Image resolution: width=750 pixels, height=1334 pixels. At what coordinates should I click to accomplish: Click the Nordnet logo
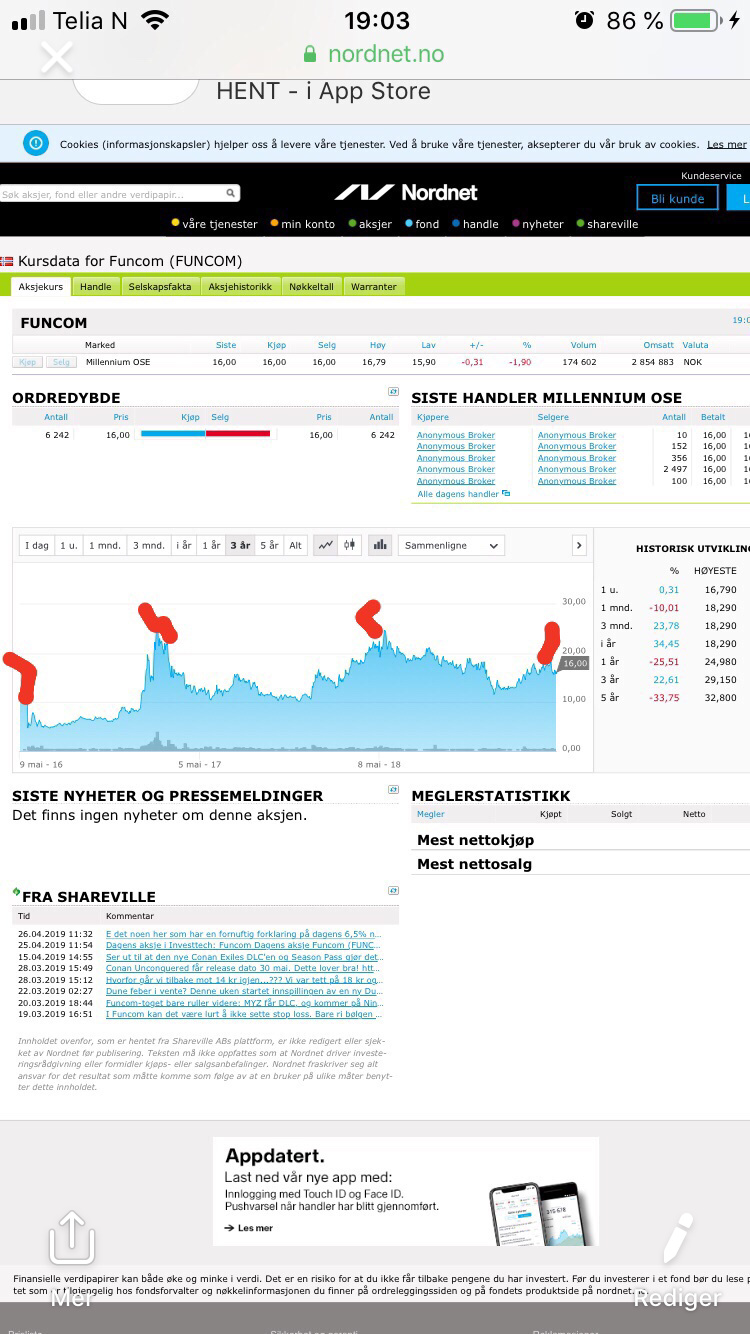pyautogui.click(x=406, y=192)
